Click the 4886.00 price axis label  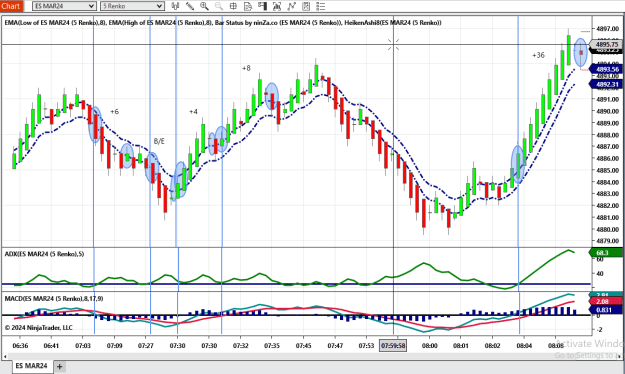pyautogui.click(x=608, y=158)
